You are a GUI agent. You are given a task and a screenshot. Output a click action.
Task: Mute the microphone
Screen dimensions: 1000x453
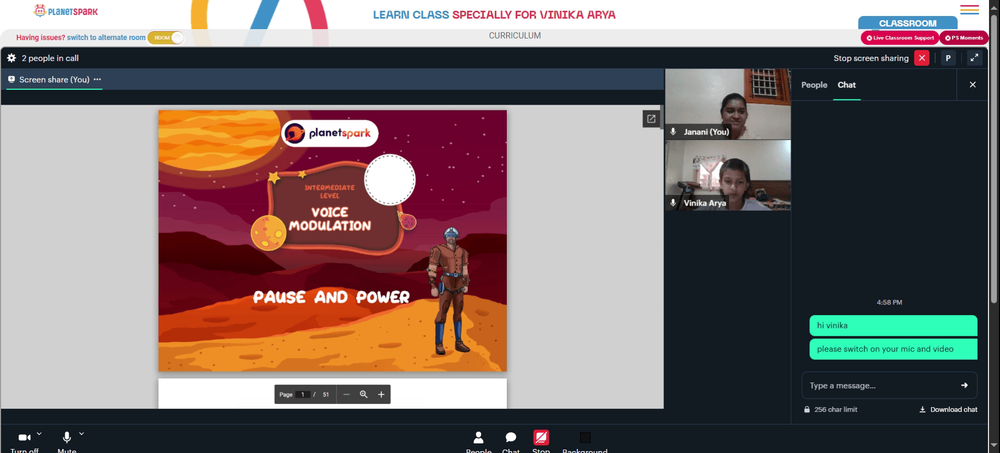[x=66, y=438]
